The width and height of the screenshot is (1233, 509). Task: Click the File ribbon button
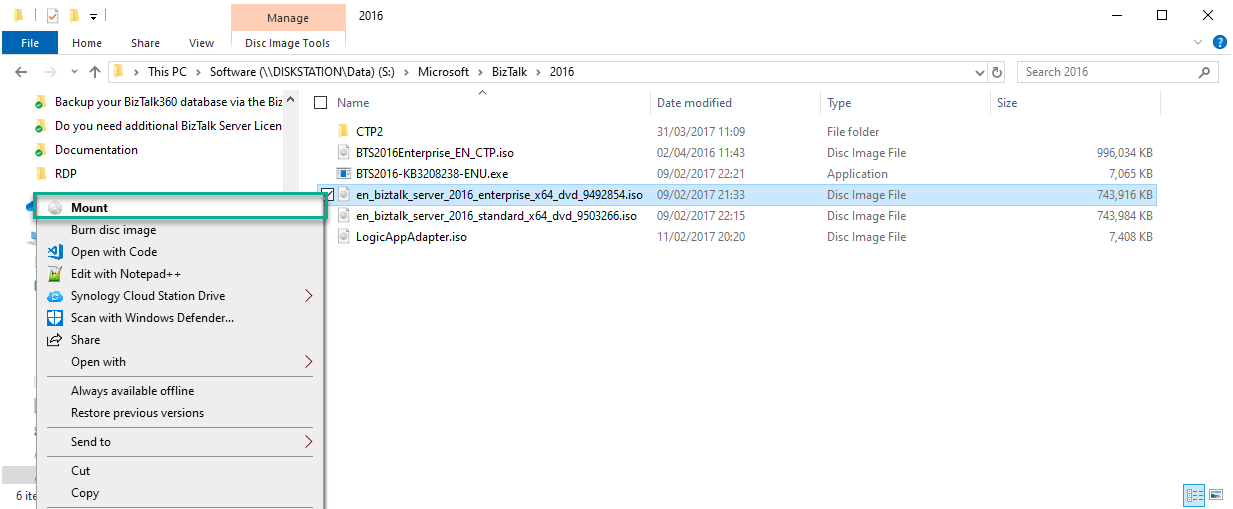click(30, 43)
